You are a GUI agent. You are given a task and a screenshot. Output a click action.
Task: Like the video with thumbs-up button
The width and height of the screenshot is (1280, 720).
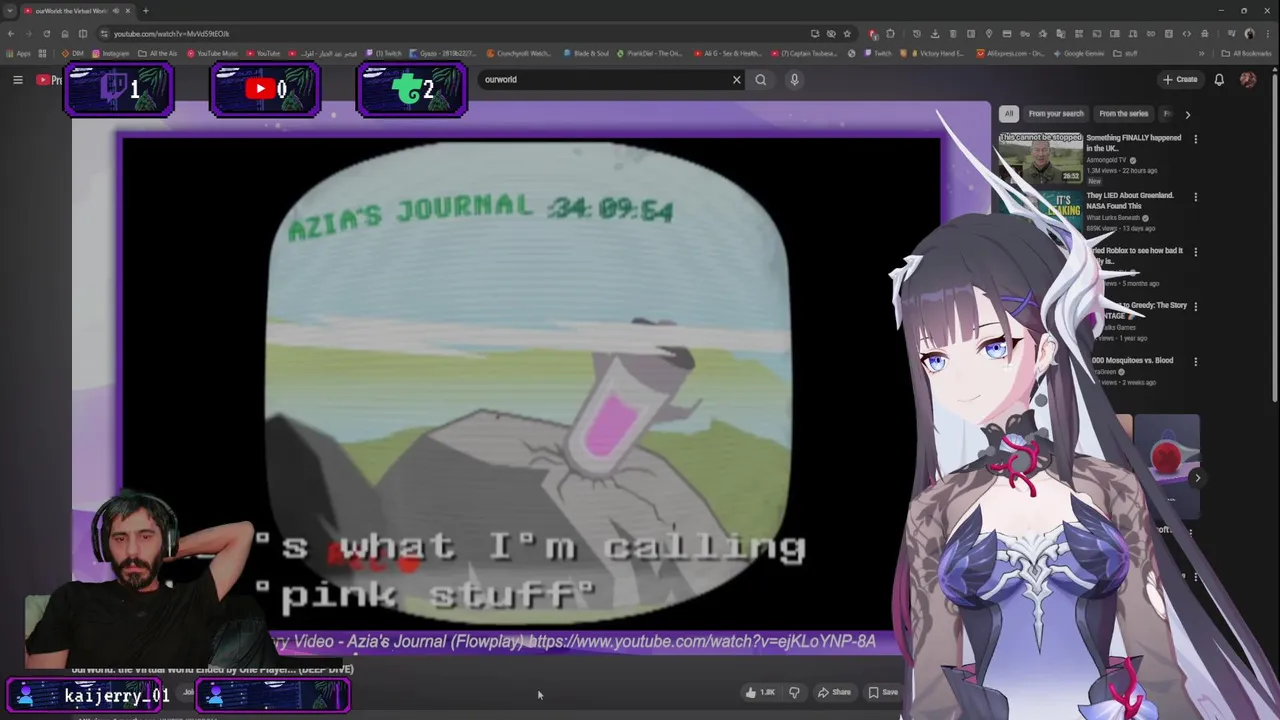[759, 692]
